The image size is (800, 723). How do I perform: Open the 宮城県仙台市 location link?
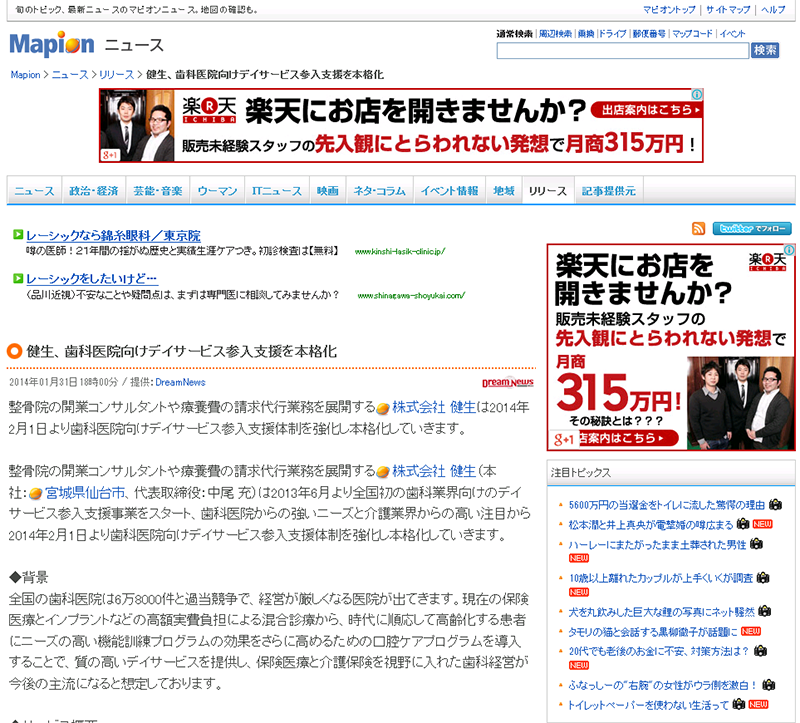pyautogui.click(x=85, y=492)
